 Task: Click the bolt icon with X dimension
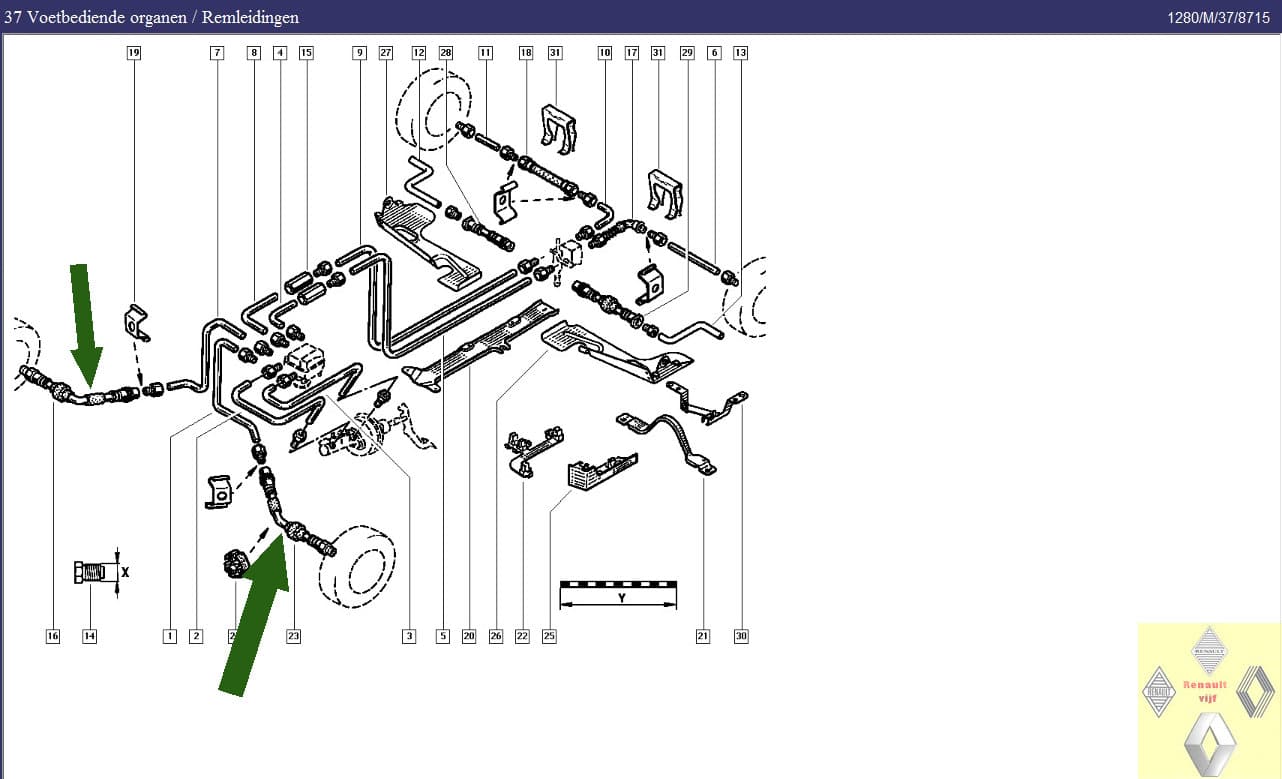(90, 574)
